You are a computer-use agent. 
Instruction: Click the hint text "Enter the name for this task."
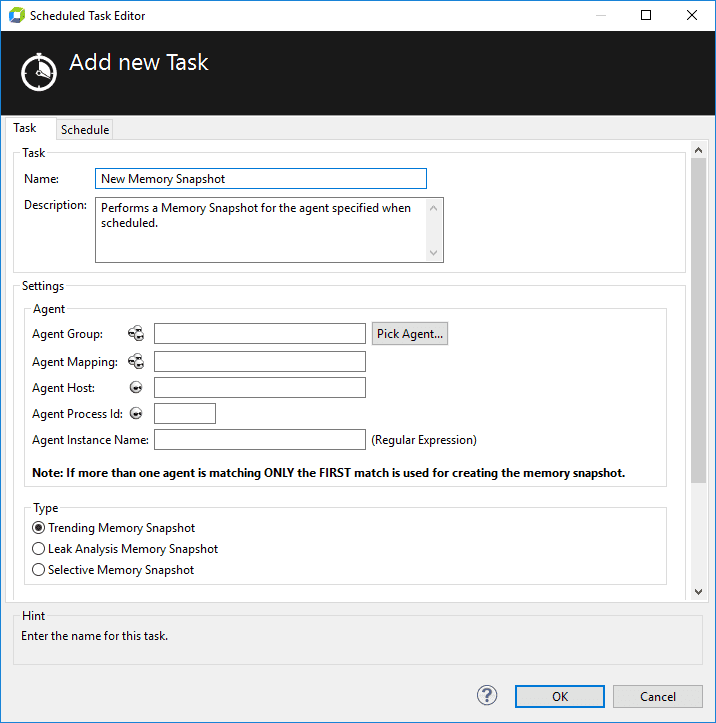(95, 636)
